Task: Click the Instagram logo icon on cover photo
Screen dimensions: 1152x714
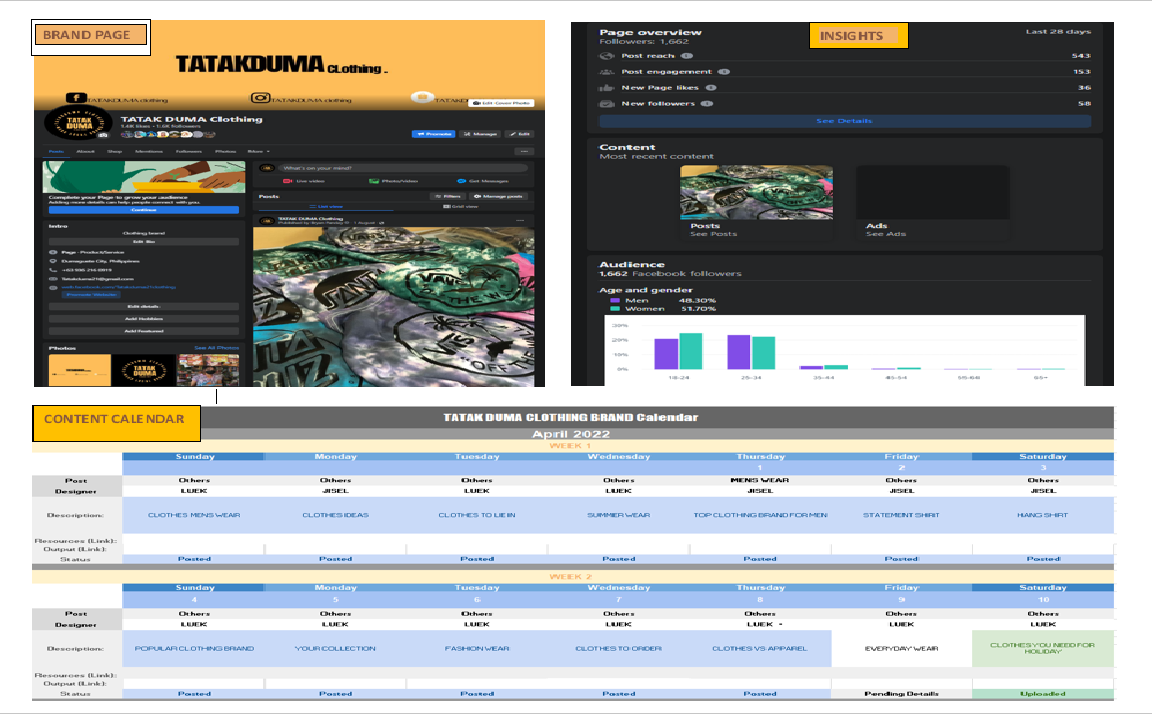Action: [260, 98]
